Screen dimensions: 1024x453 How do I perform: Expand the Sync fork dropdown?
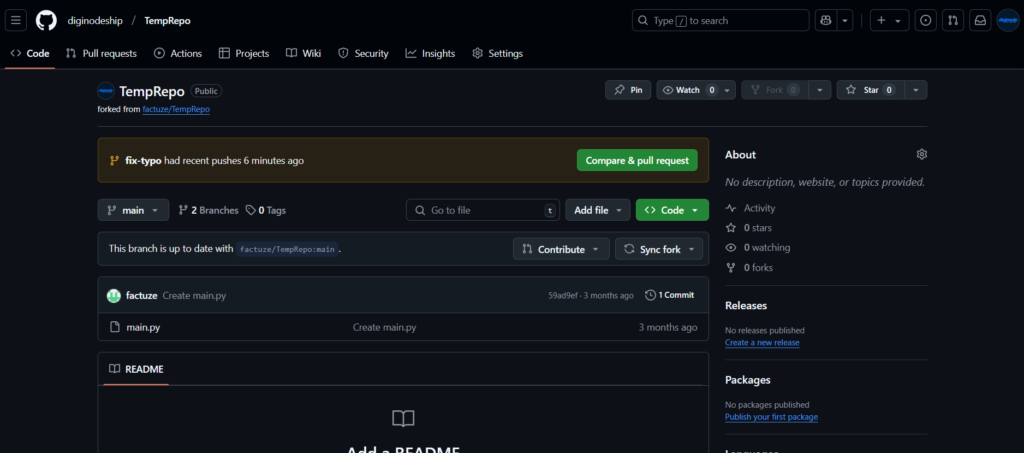coord(659,249)
